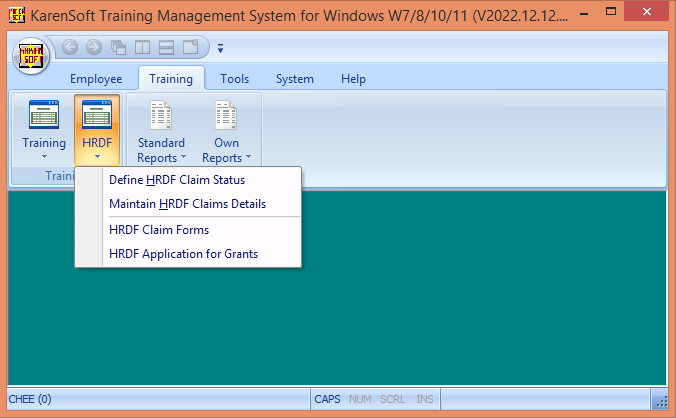This screenshot has width=676, height=418.
Task: Open the Training ribbon button
Action: point(44,130)
